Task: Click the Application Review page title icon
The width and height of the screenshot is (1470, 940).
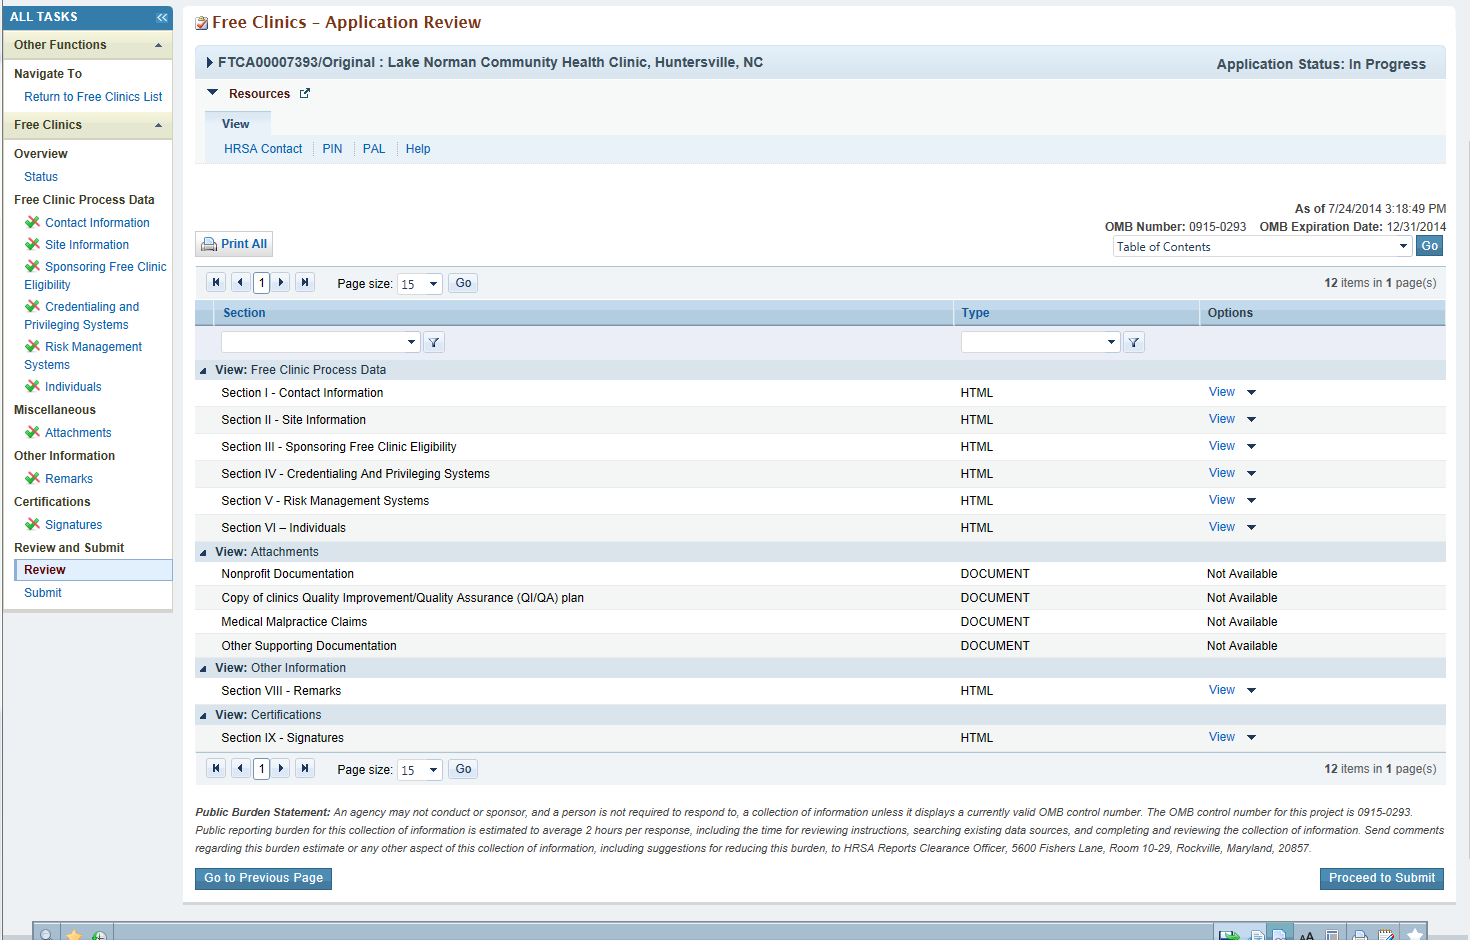Action: 202,23
